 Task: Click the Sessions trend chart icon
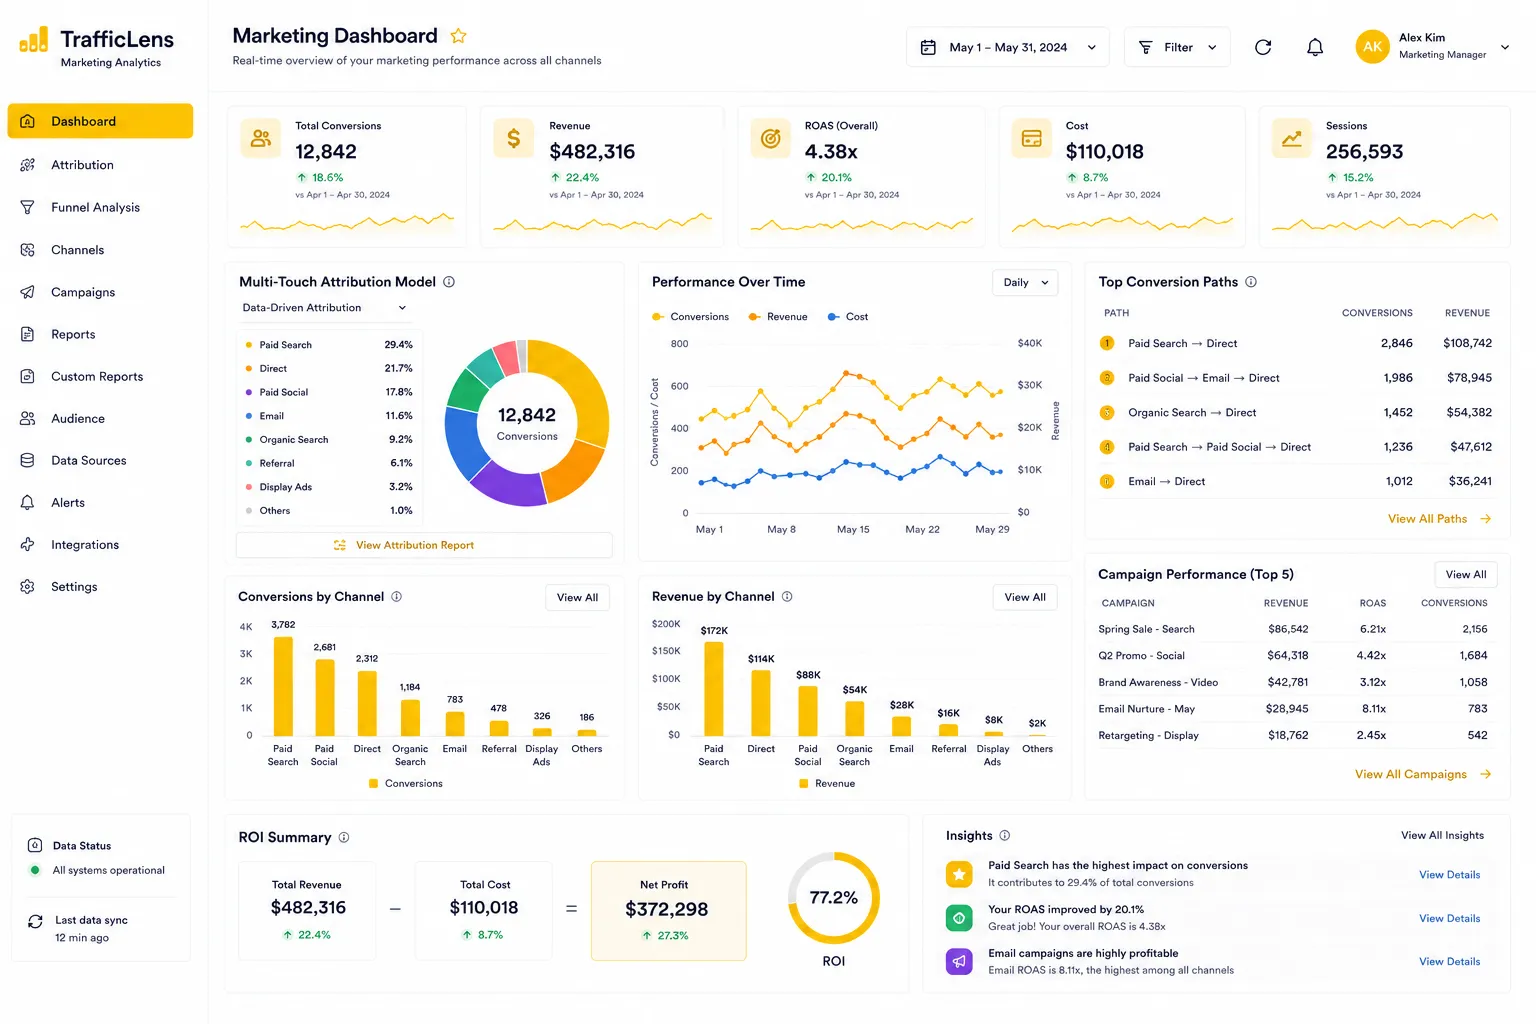pyautogui.click(x=1291, y=138)
